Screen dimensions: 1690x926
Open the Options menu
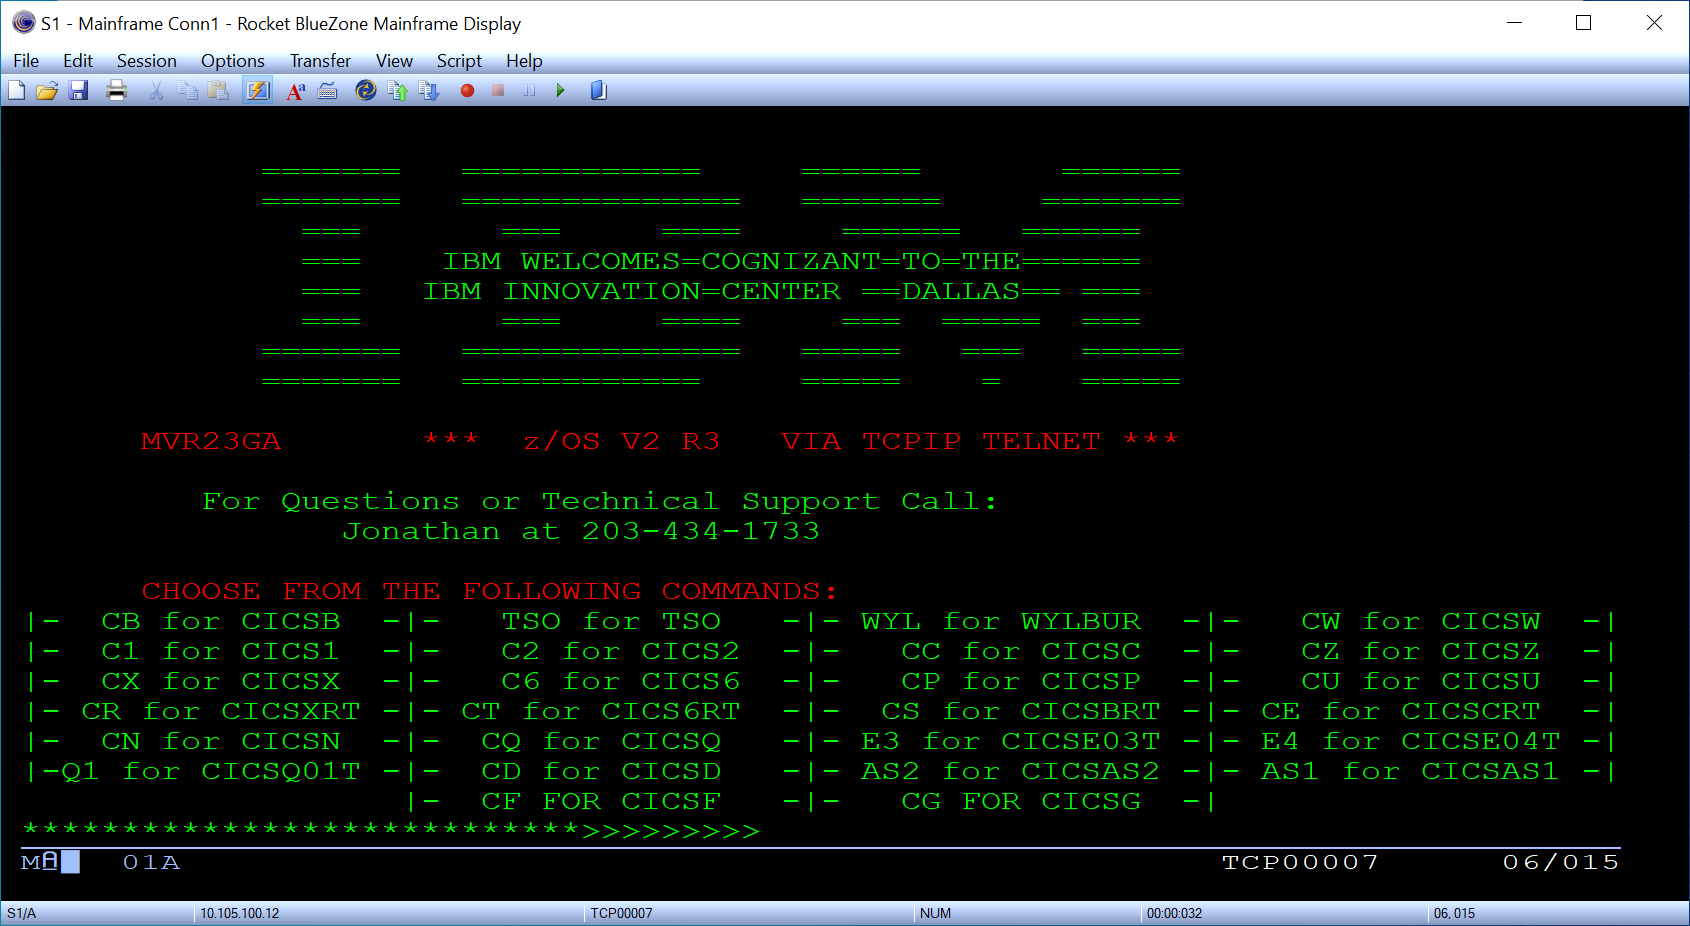(x=233, y=61)
